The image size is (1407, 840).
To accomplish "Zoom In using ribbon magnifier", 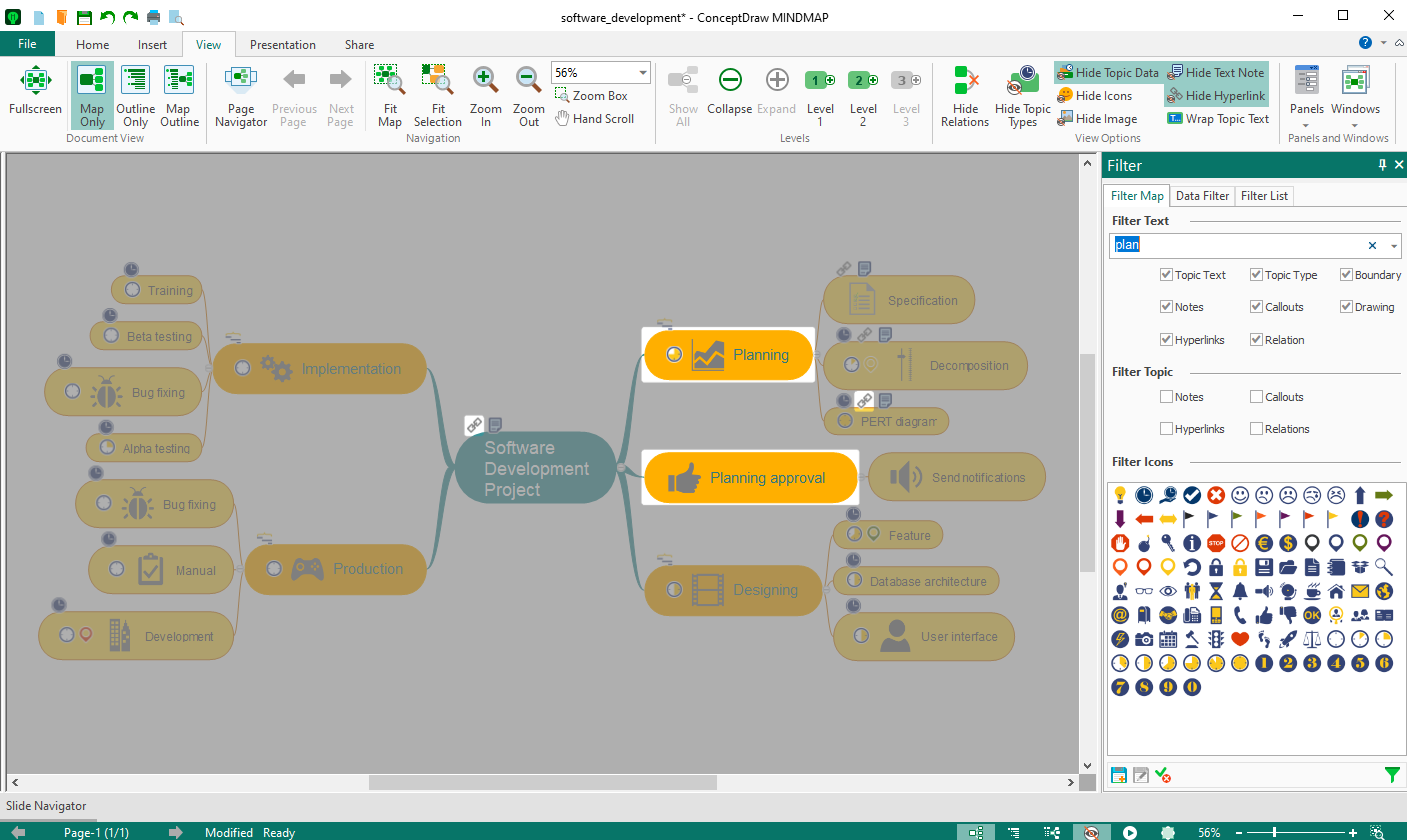I will 486,96.
